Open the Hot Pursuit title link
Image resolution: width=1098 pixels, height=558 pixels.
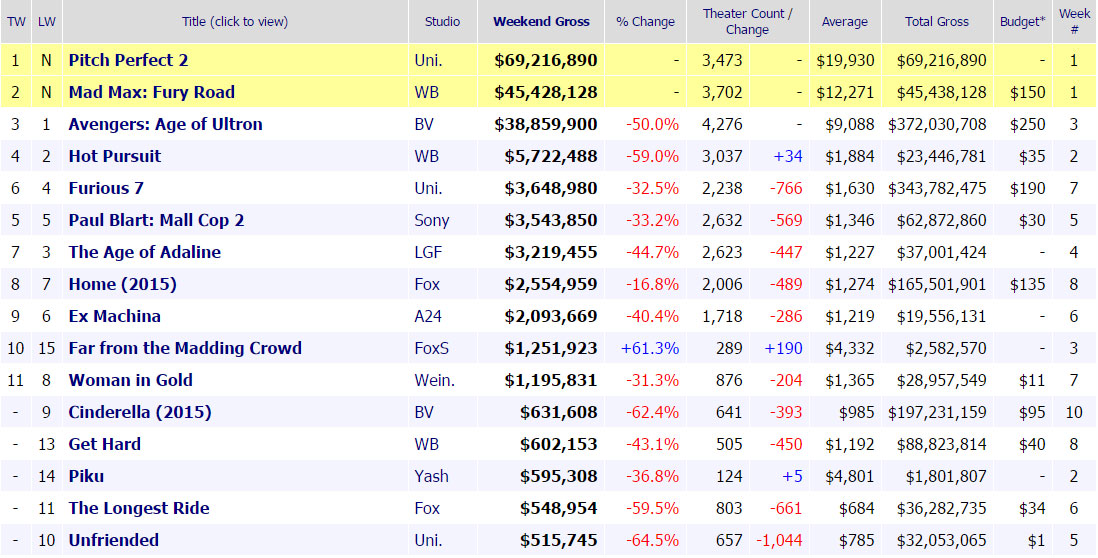pos(115,156)
